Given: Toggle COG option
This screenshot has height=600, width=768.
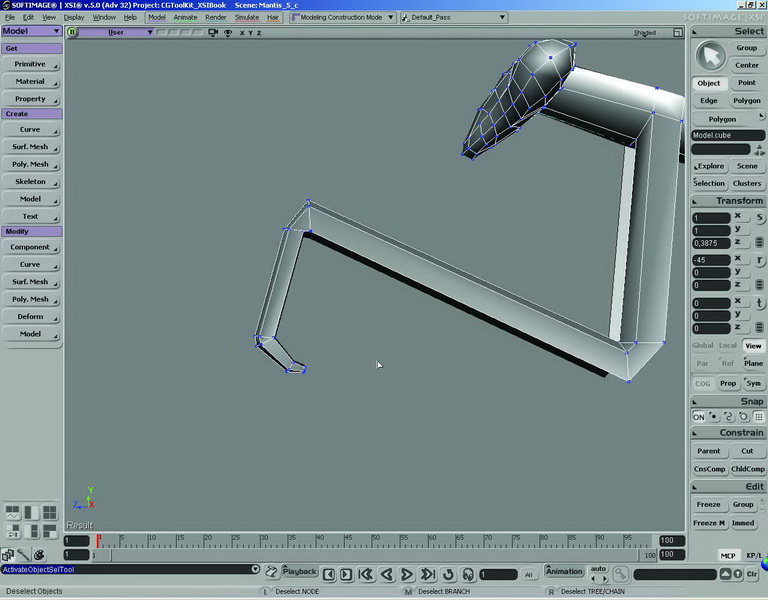Looking at the screenshot, I should click(702, 384).
